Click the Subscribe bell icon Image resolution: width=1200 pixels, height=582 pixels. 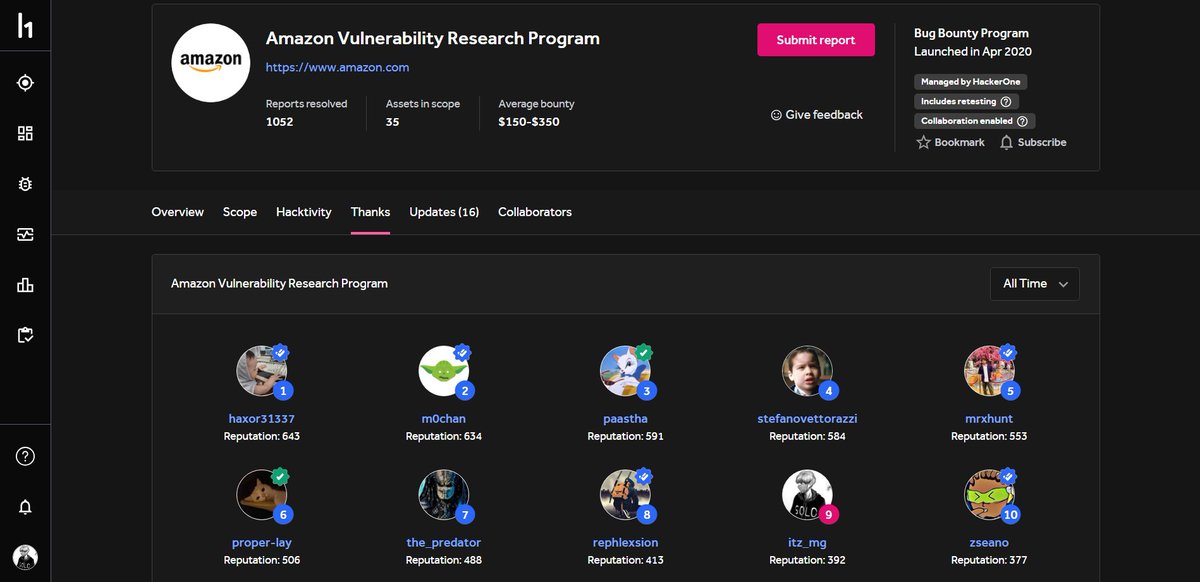tap(1006, 142)
